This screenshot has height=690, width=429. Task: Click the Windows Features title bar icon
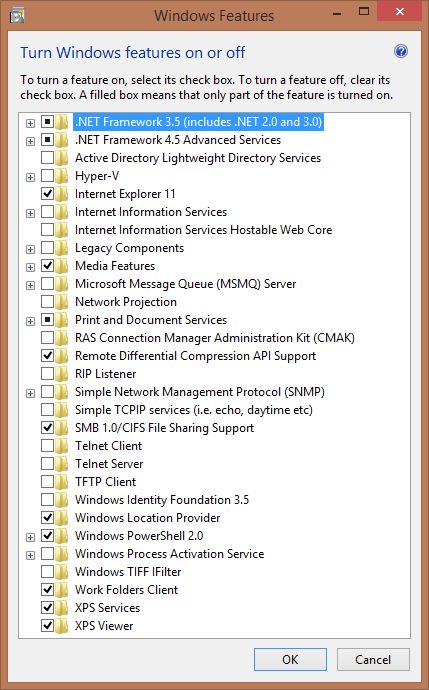(17, 15)
